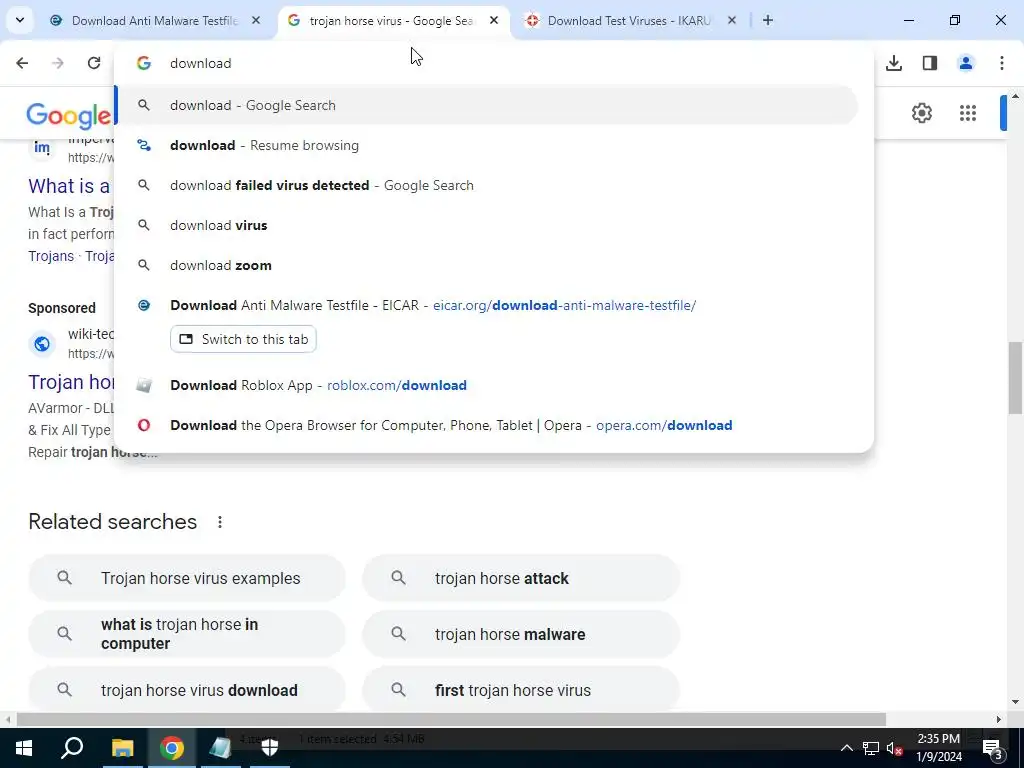Switch to Download Anti Malware Testfile tab
The height and width of the screenshot is (768, 1024).
(154, 20)
